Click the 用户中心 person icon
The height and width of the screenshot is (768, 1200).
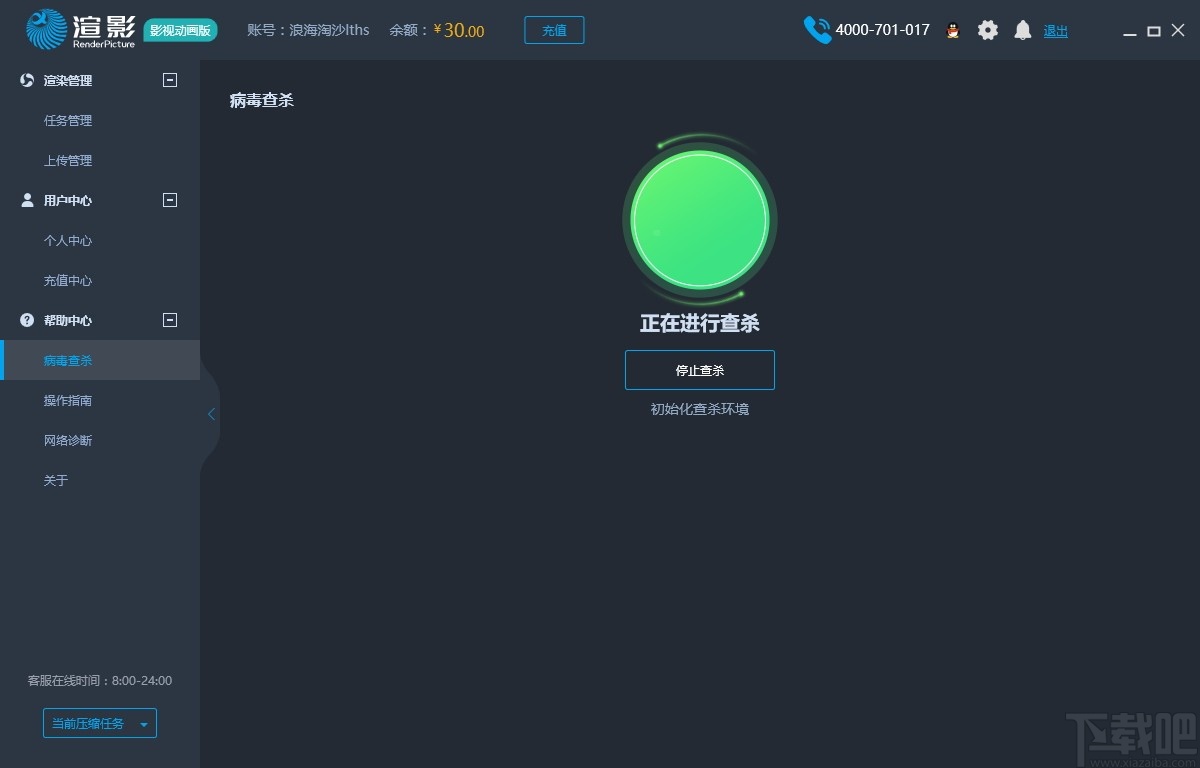[25, 200]
